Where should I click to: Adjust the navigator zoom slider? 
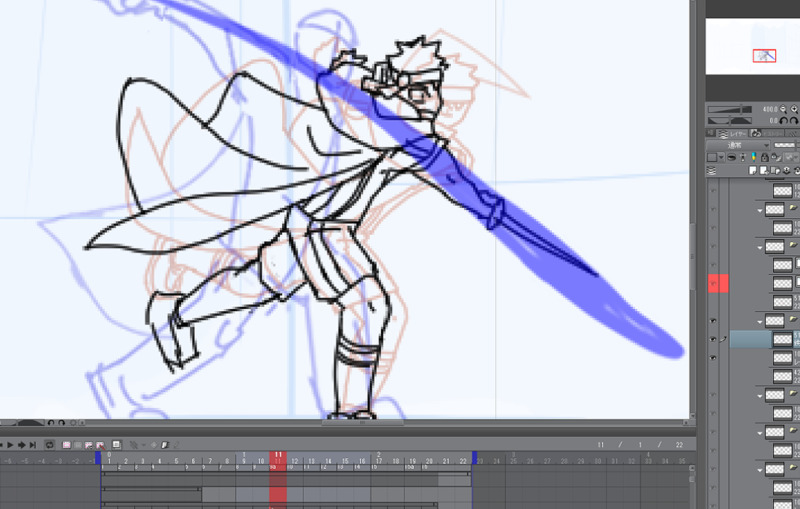pyautogui.click(x=730, y=109)
